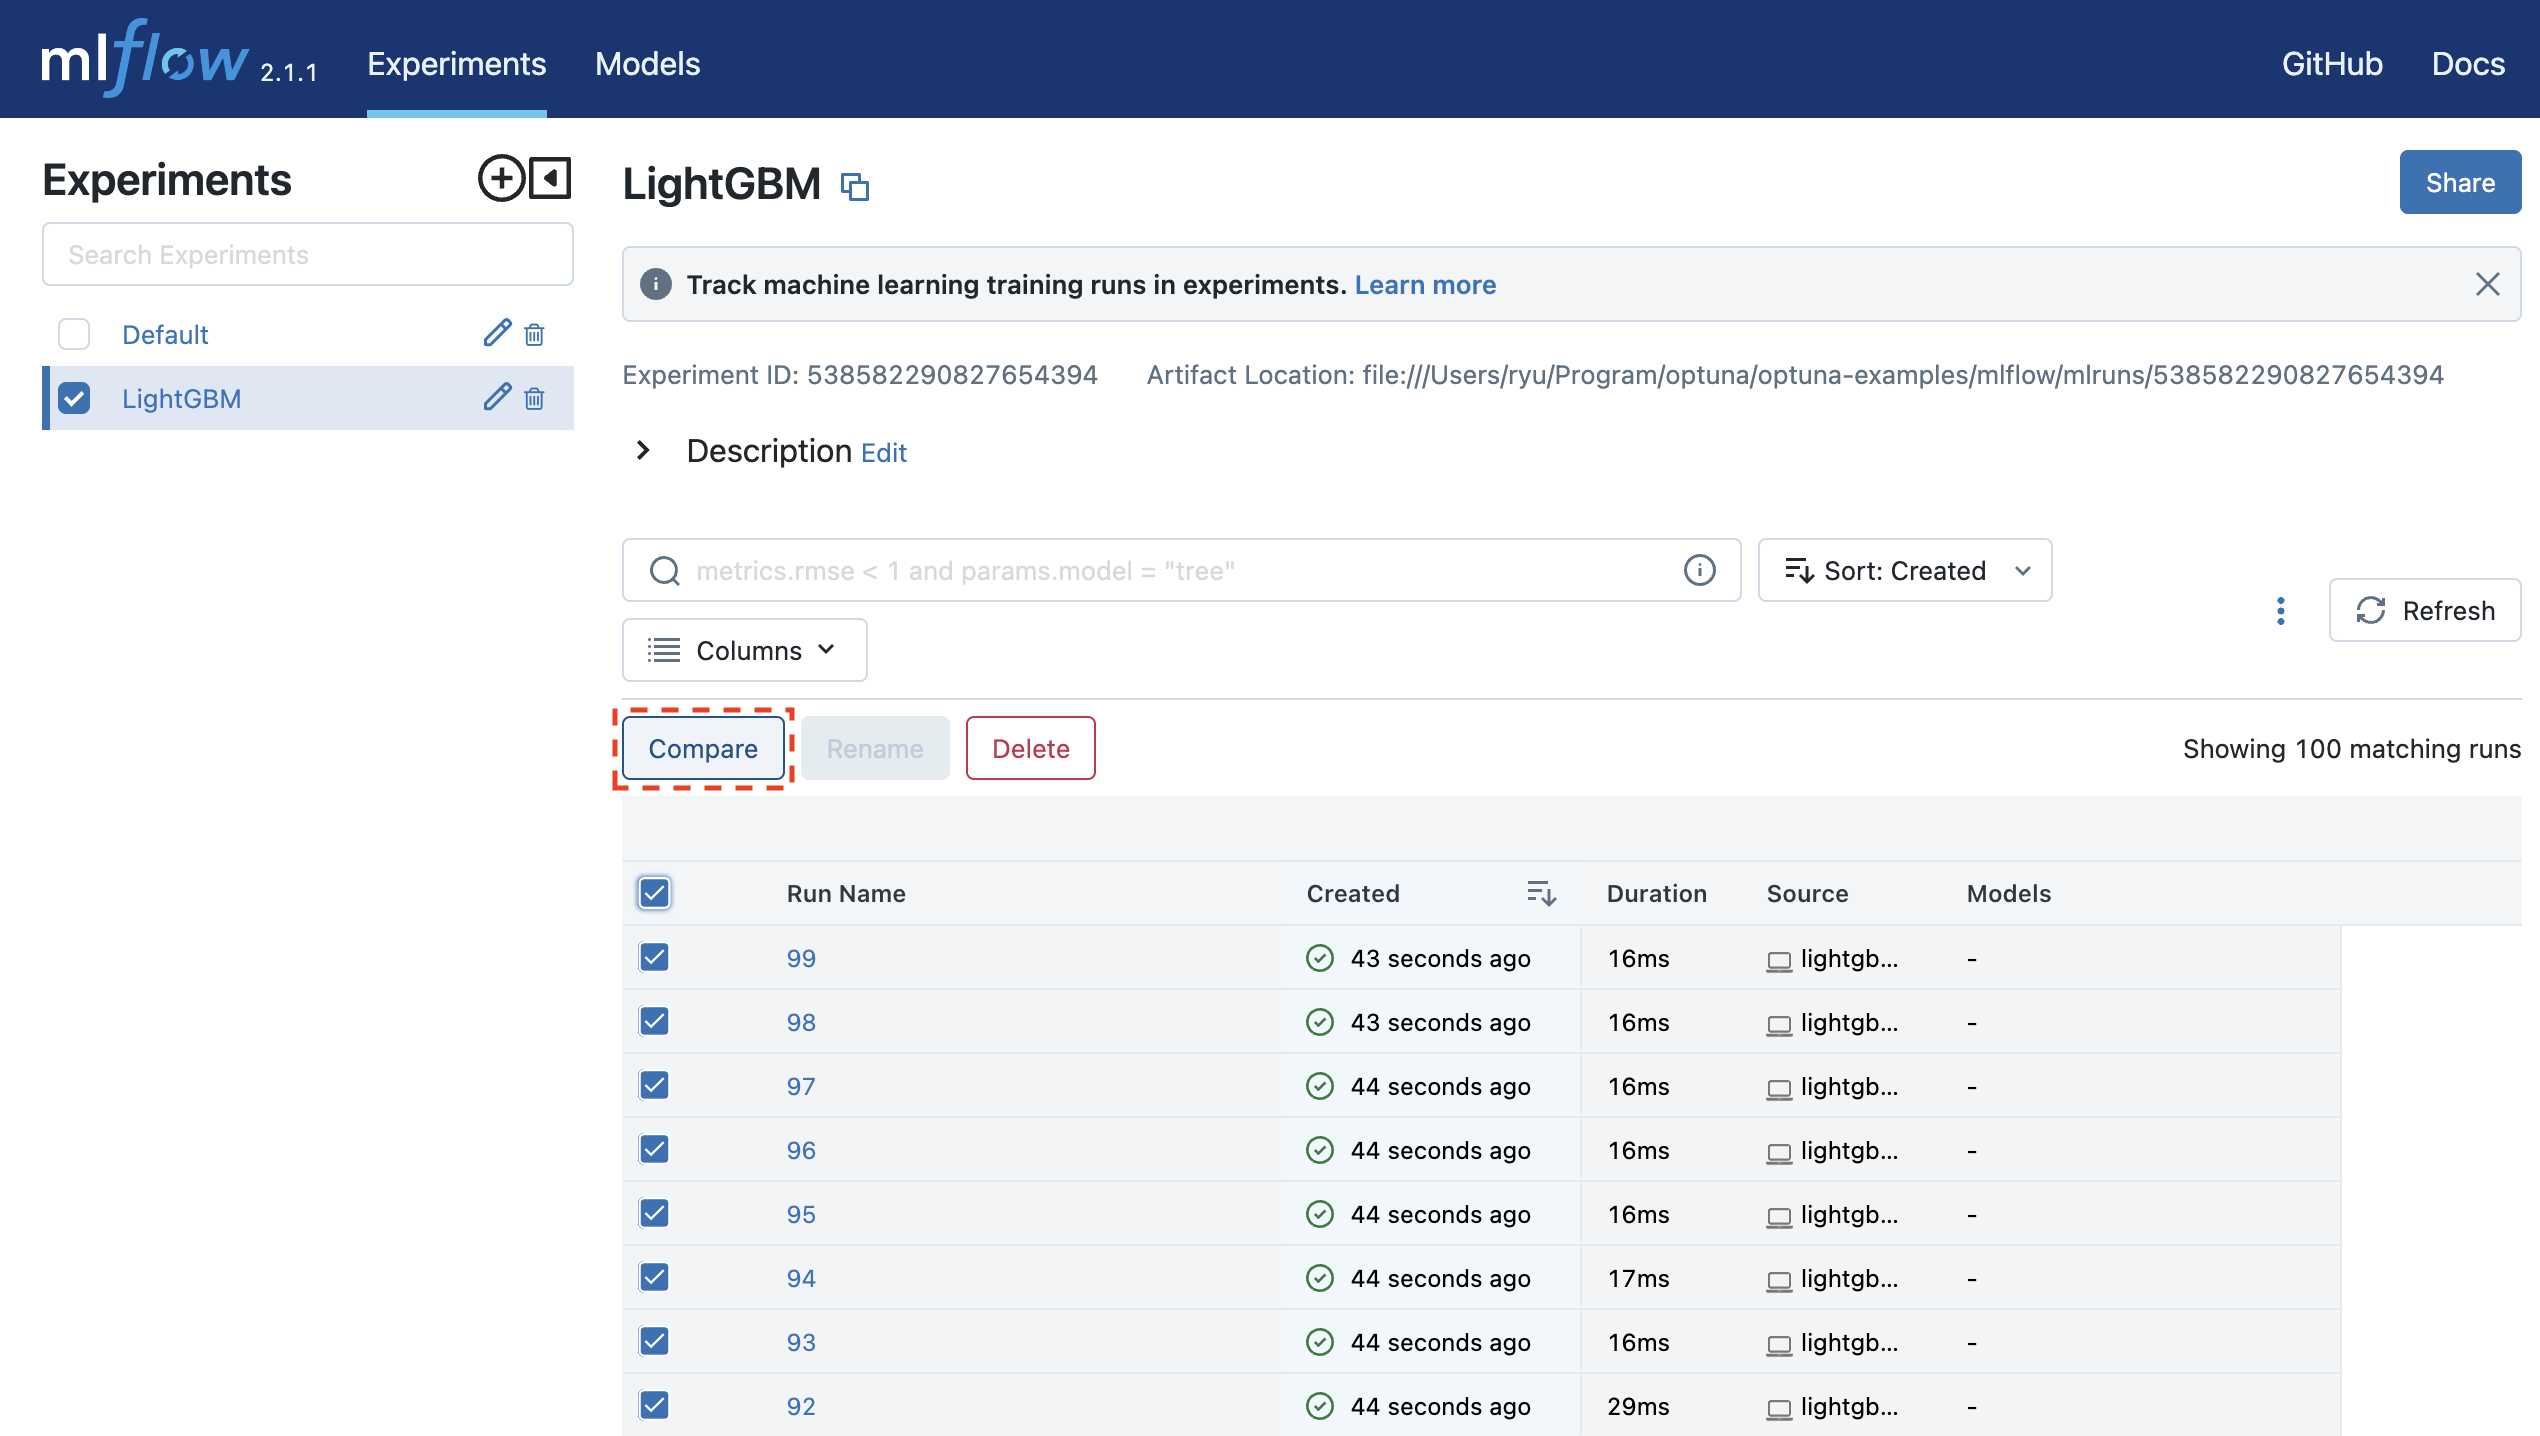
Task: Toggle the select-all runs header checkbox
Action: click(x=654, y=893)
